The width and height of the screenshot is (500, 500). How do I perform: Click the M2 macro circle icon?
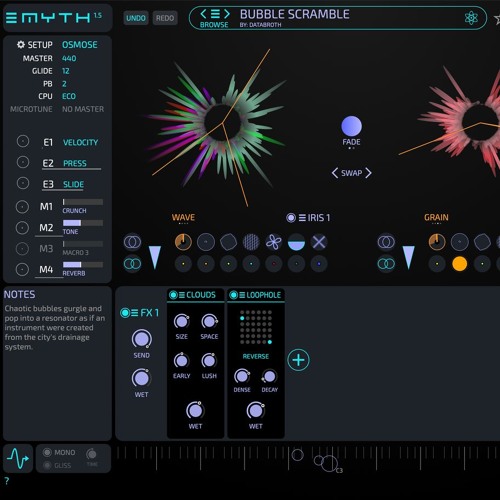click(x=22, y=228)
